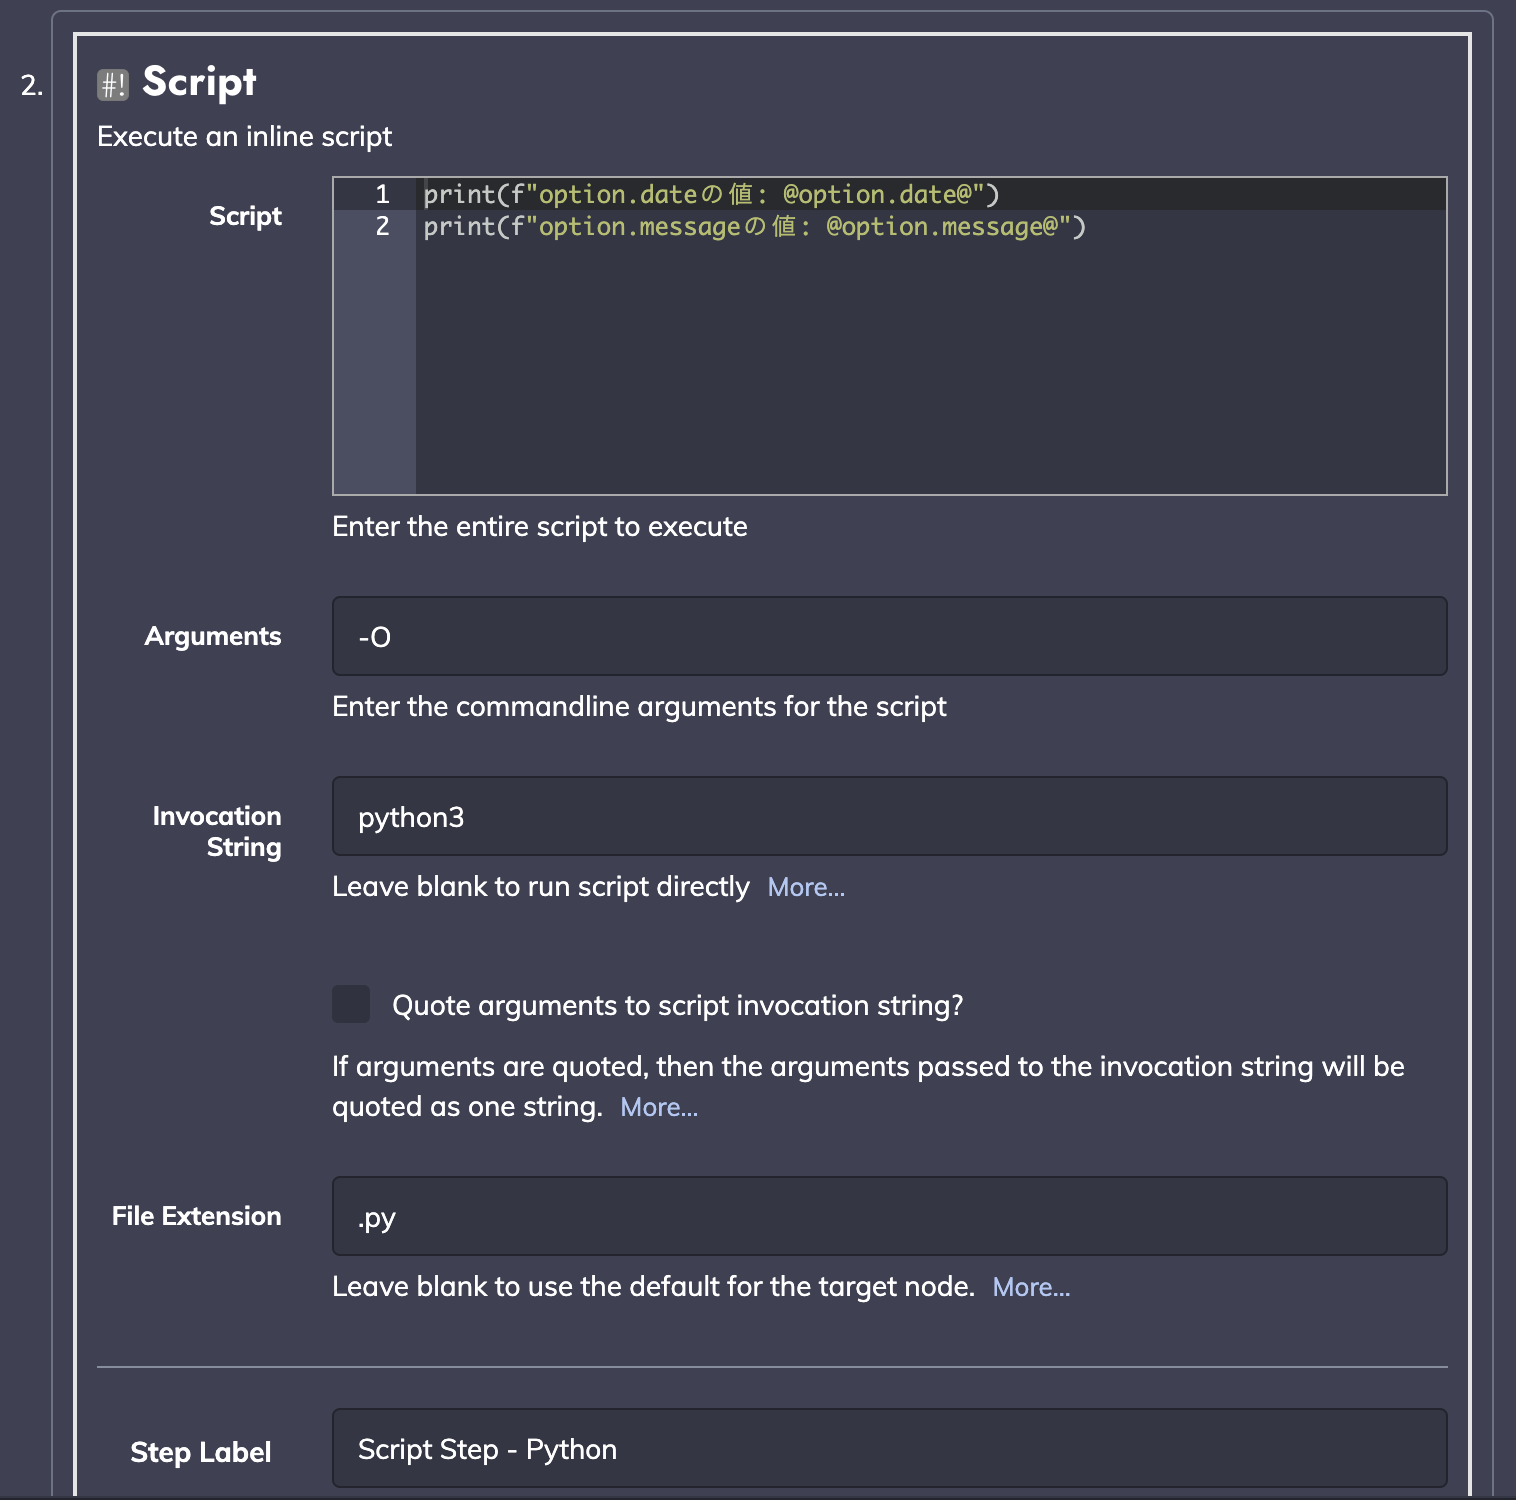Click the Script step shebang icon
Viewport: 1516px width, 1500px height.
[113, 85]
